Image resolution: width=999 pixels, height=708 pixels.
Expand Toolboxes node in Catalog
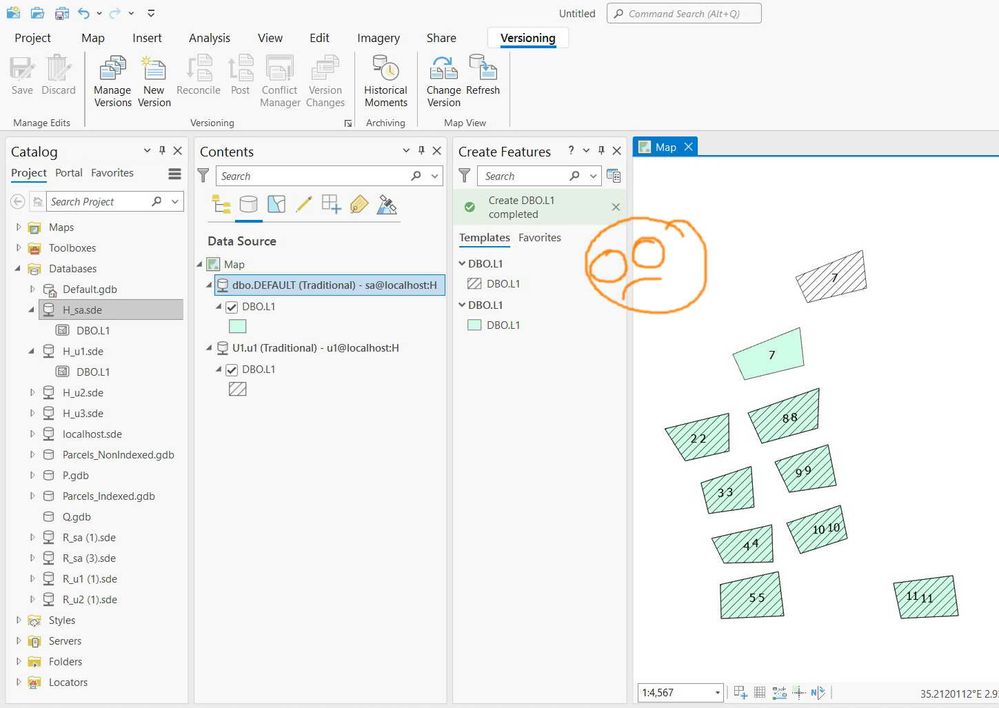click(18, 248)
